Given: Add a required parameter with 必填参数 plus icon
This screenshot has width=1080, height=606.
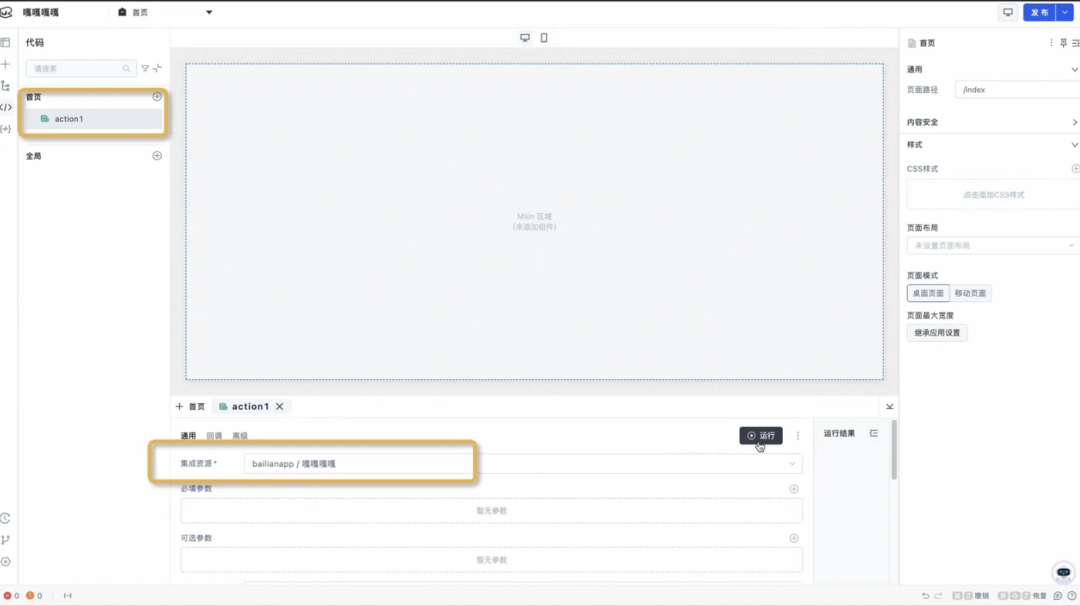Looking at the screenshot, I should pos(794,489).
